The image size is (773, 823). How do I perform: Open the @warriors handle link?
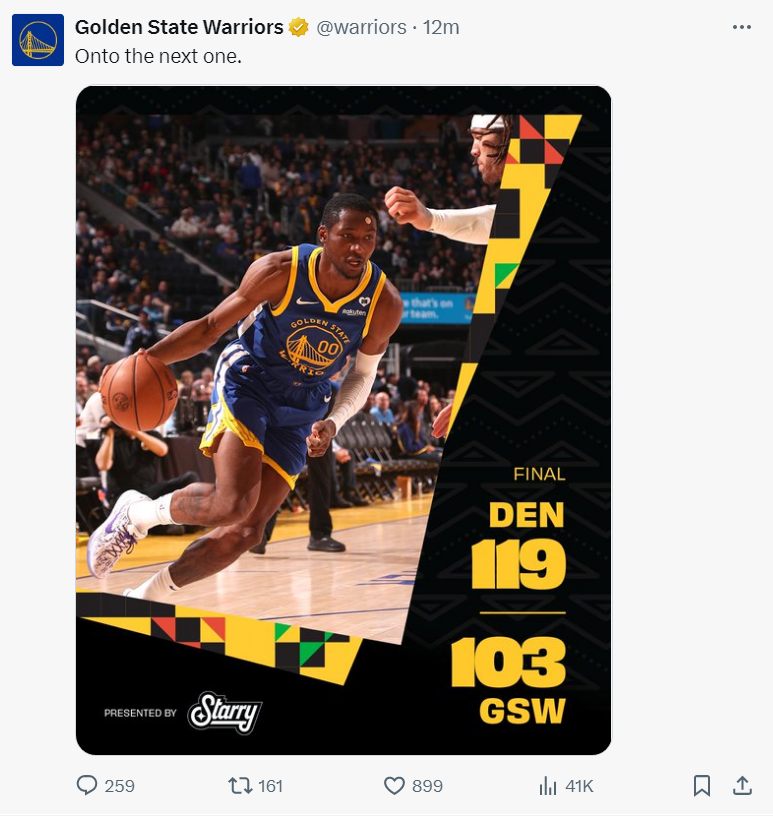(361, 27)
